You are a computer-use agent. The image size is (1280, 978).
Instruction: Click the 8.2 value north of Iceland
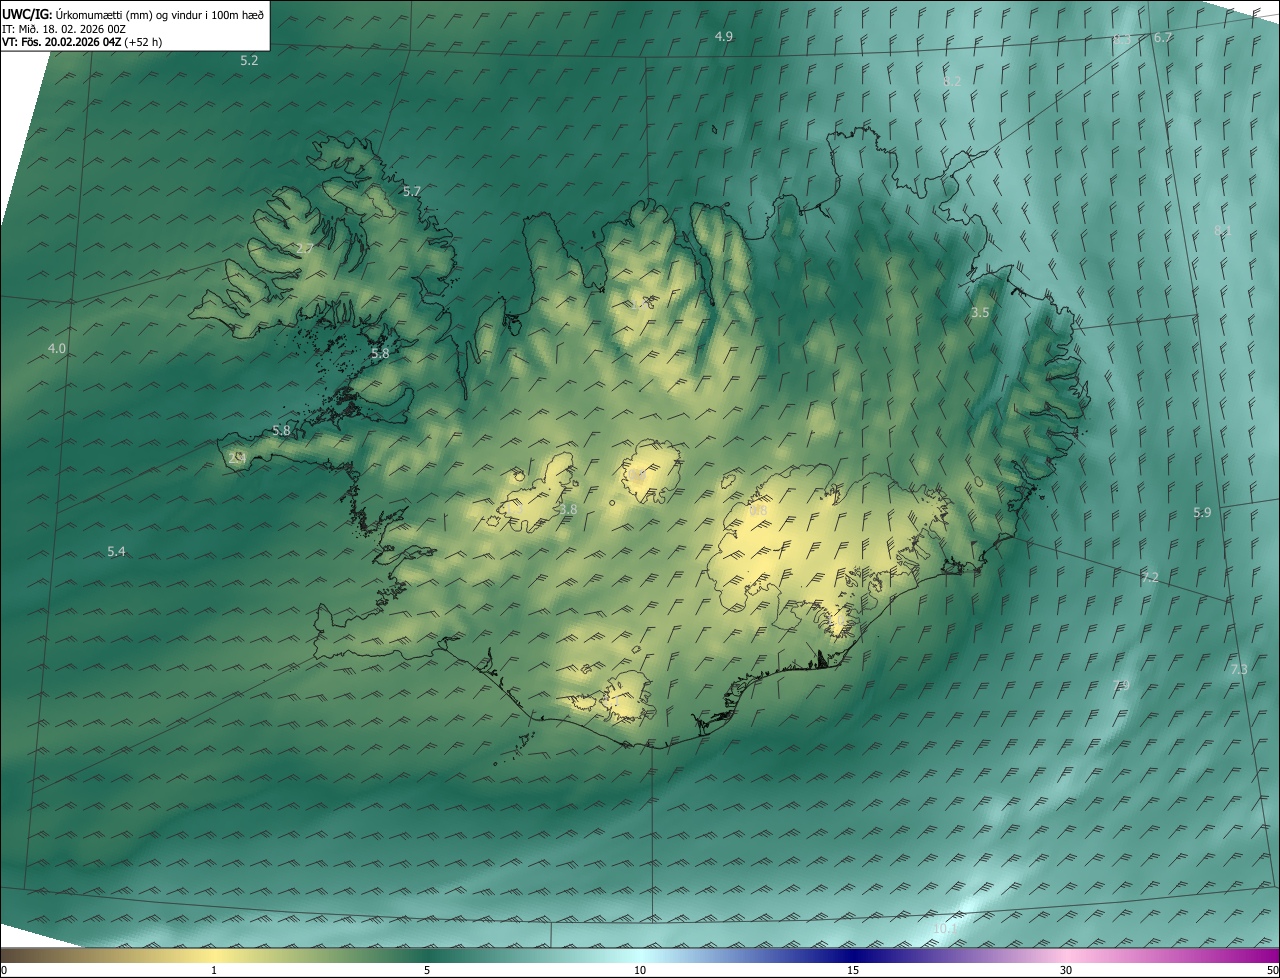[x=952, y=82]
